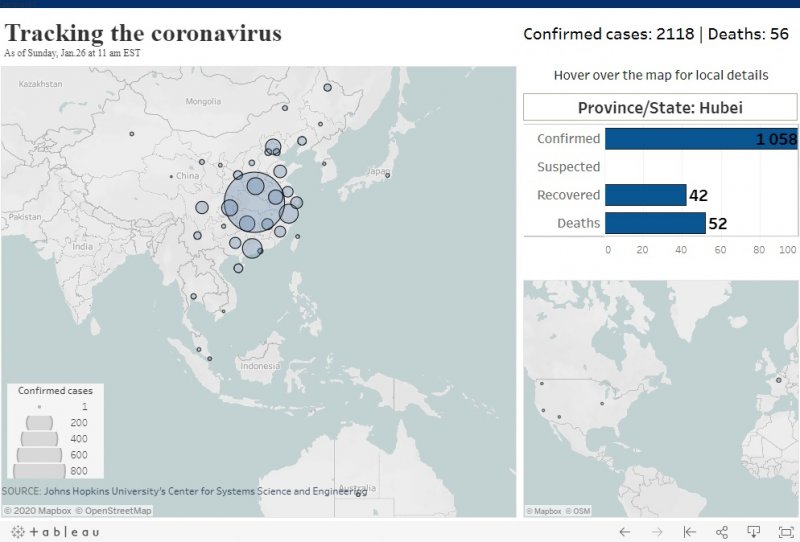This screenshot has height=542, width=800.
Task: Click the Deaths bar showing 52
Action: coord(655,223)
